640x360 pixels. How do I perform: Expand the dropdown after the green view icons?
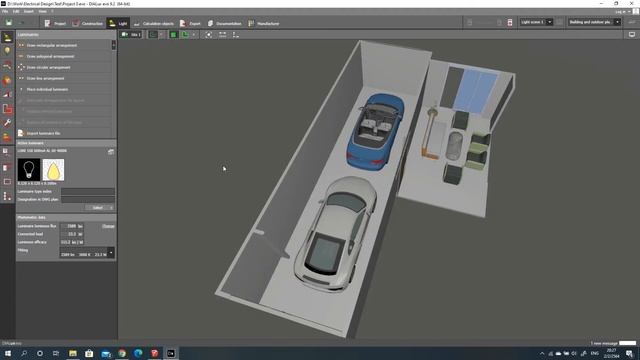tap(193, 35)
